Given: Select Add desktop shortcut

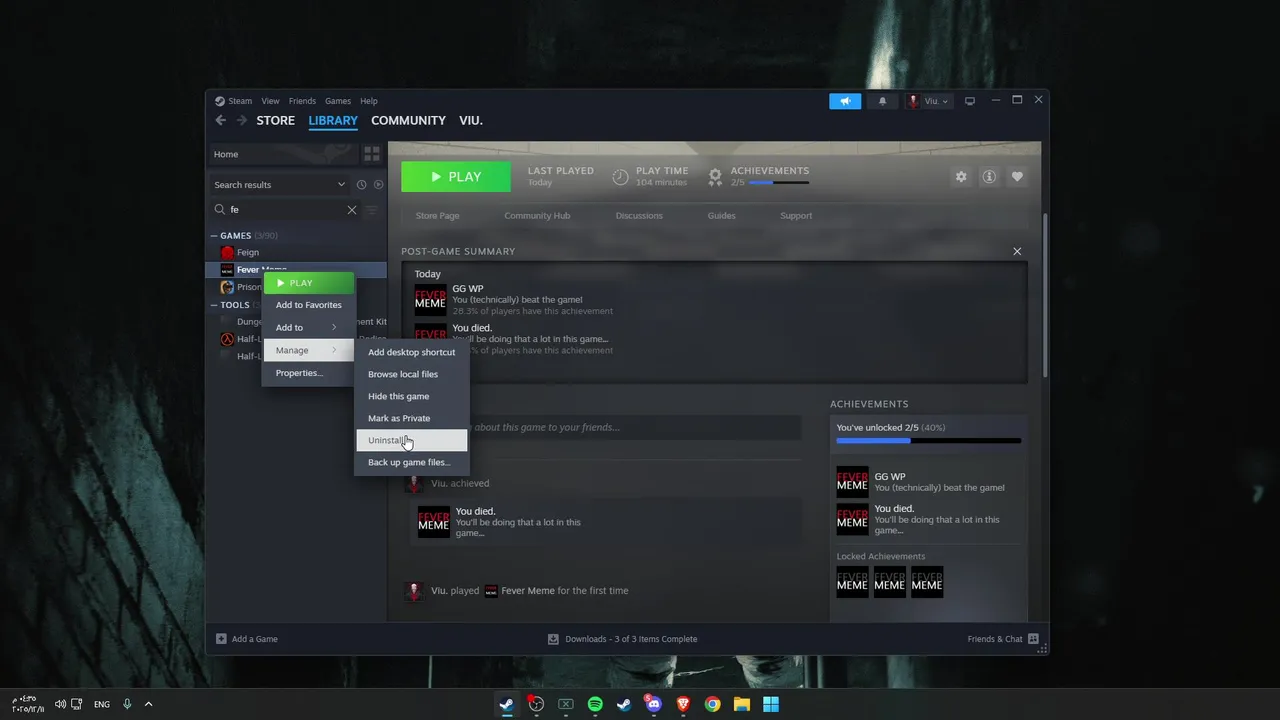Looking at the screenshot, I should (411, 352).
